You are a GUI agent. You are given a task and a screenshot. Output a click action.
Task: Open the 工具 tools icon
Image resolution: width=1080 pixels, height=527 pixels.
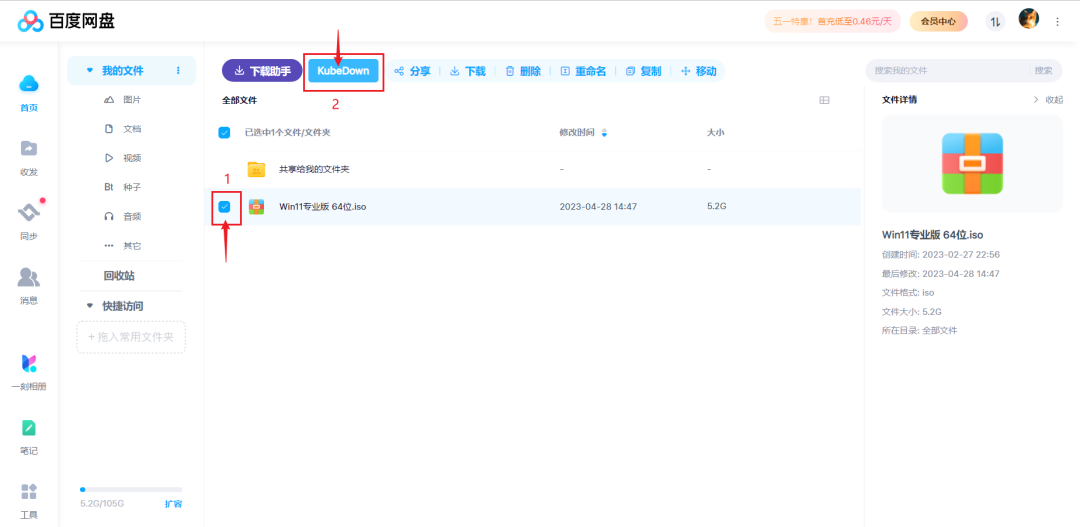pyautogui.click(x=29, y=492)
